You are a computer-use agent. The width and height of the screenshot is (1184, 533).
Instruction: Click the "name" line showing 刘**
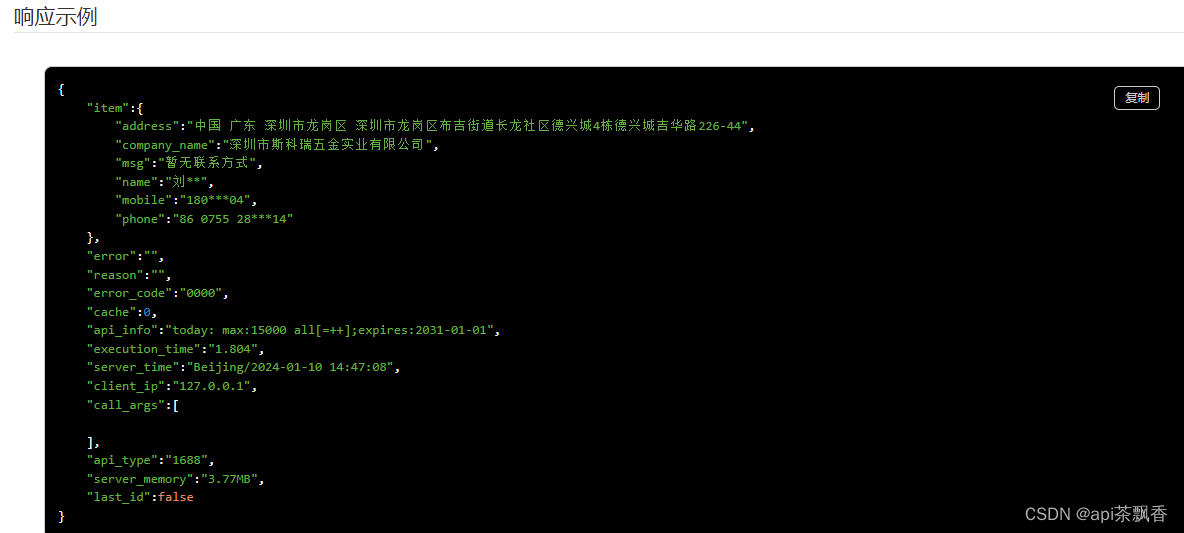click(x=163, y=182)
